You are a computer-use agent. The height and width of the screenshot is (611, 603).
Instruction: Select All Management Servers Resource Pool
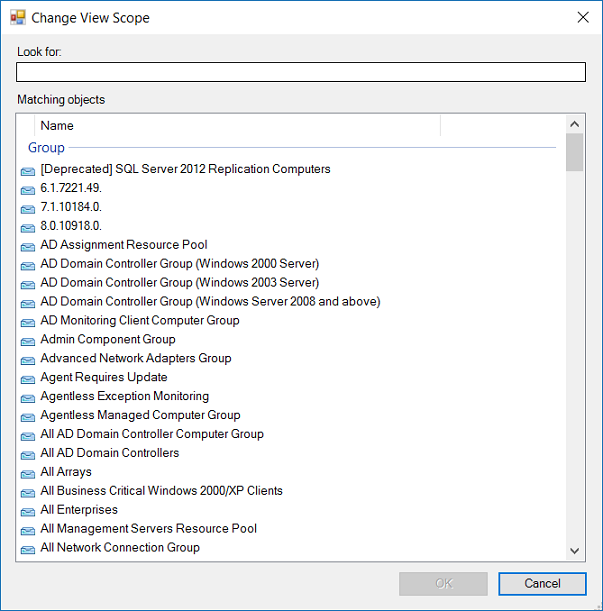tap(149, 528)
